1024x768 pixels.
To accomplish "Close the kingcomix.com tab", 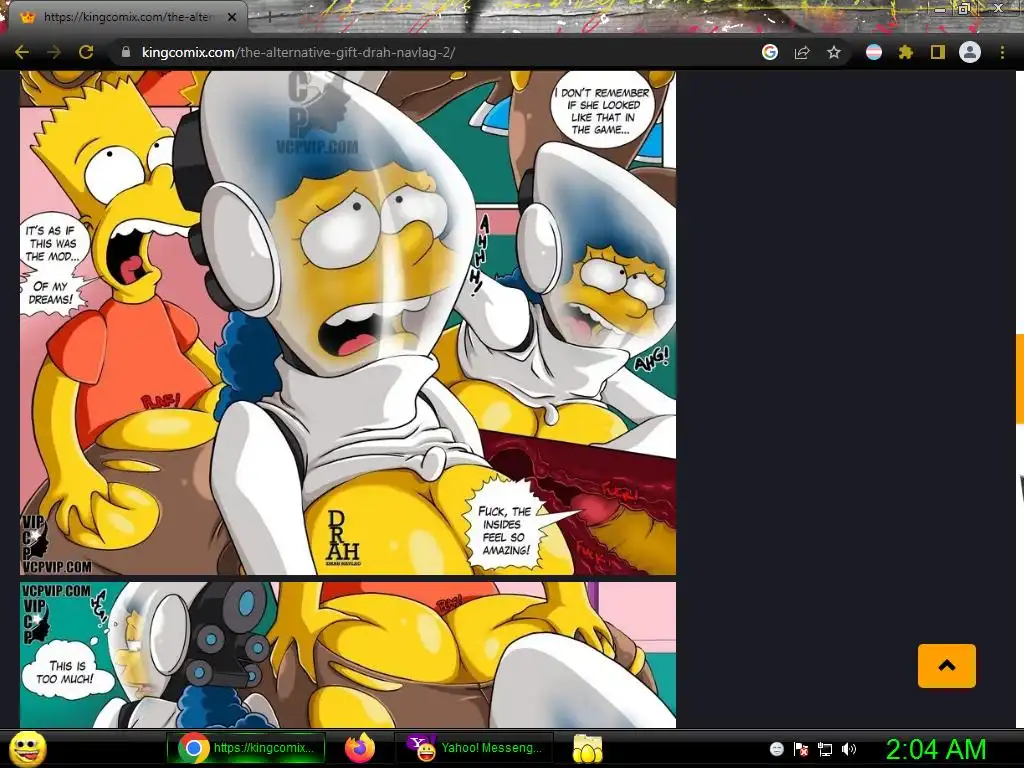I will (232, 17).
